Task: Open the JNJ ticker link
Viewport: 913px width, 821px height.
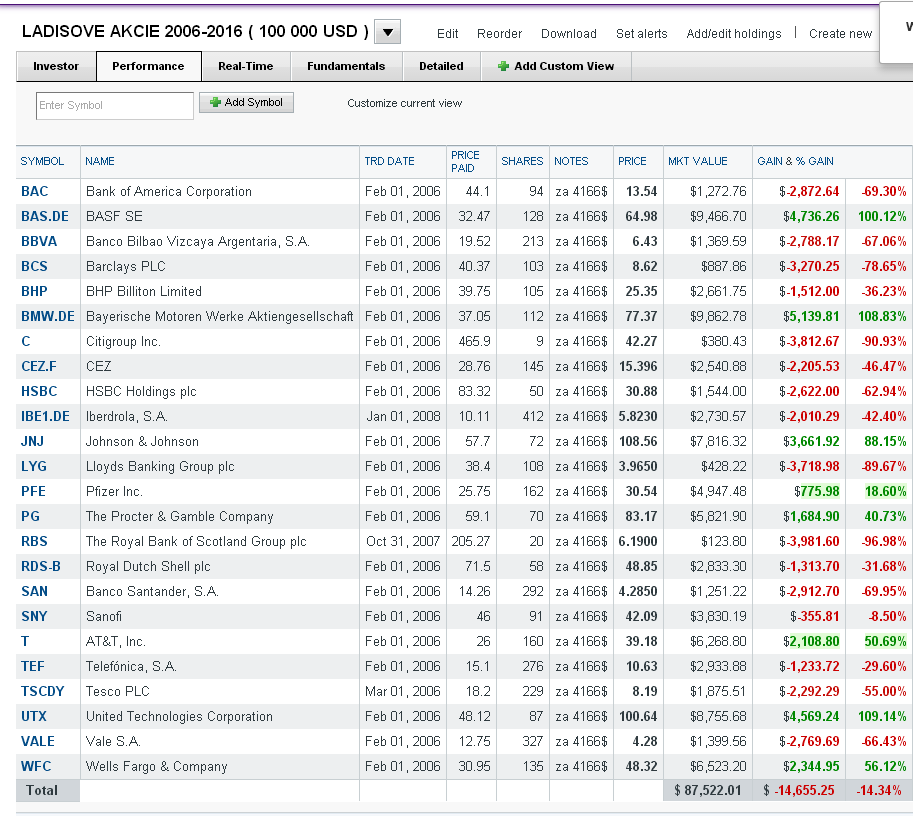Action: (x=33, y=442)
